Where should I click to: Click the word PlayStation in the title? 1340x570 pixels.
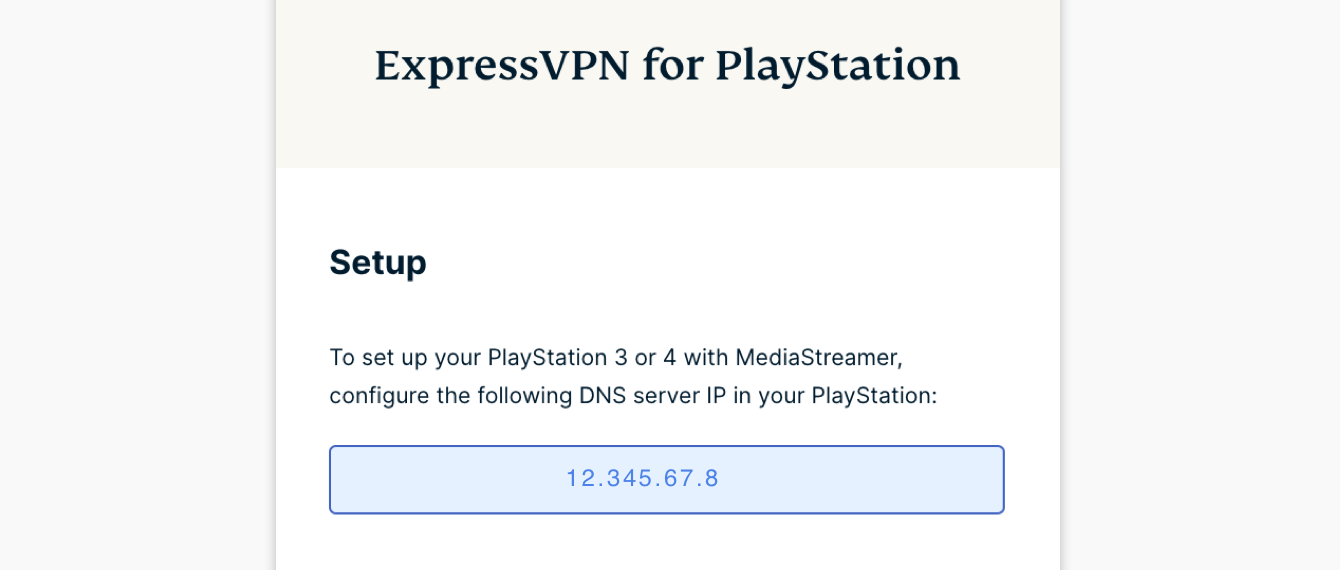click(837, 66)
